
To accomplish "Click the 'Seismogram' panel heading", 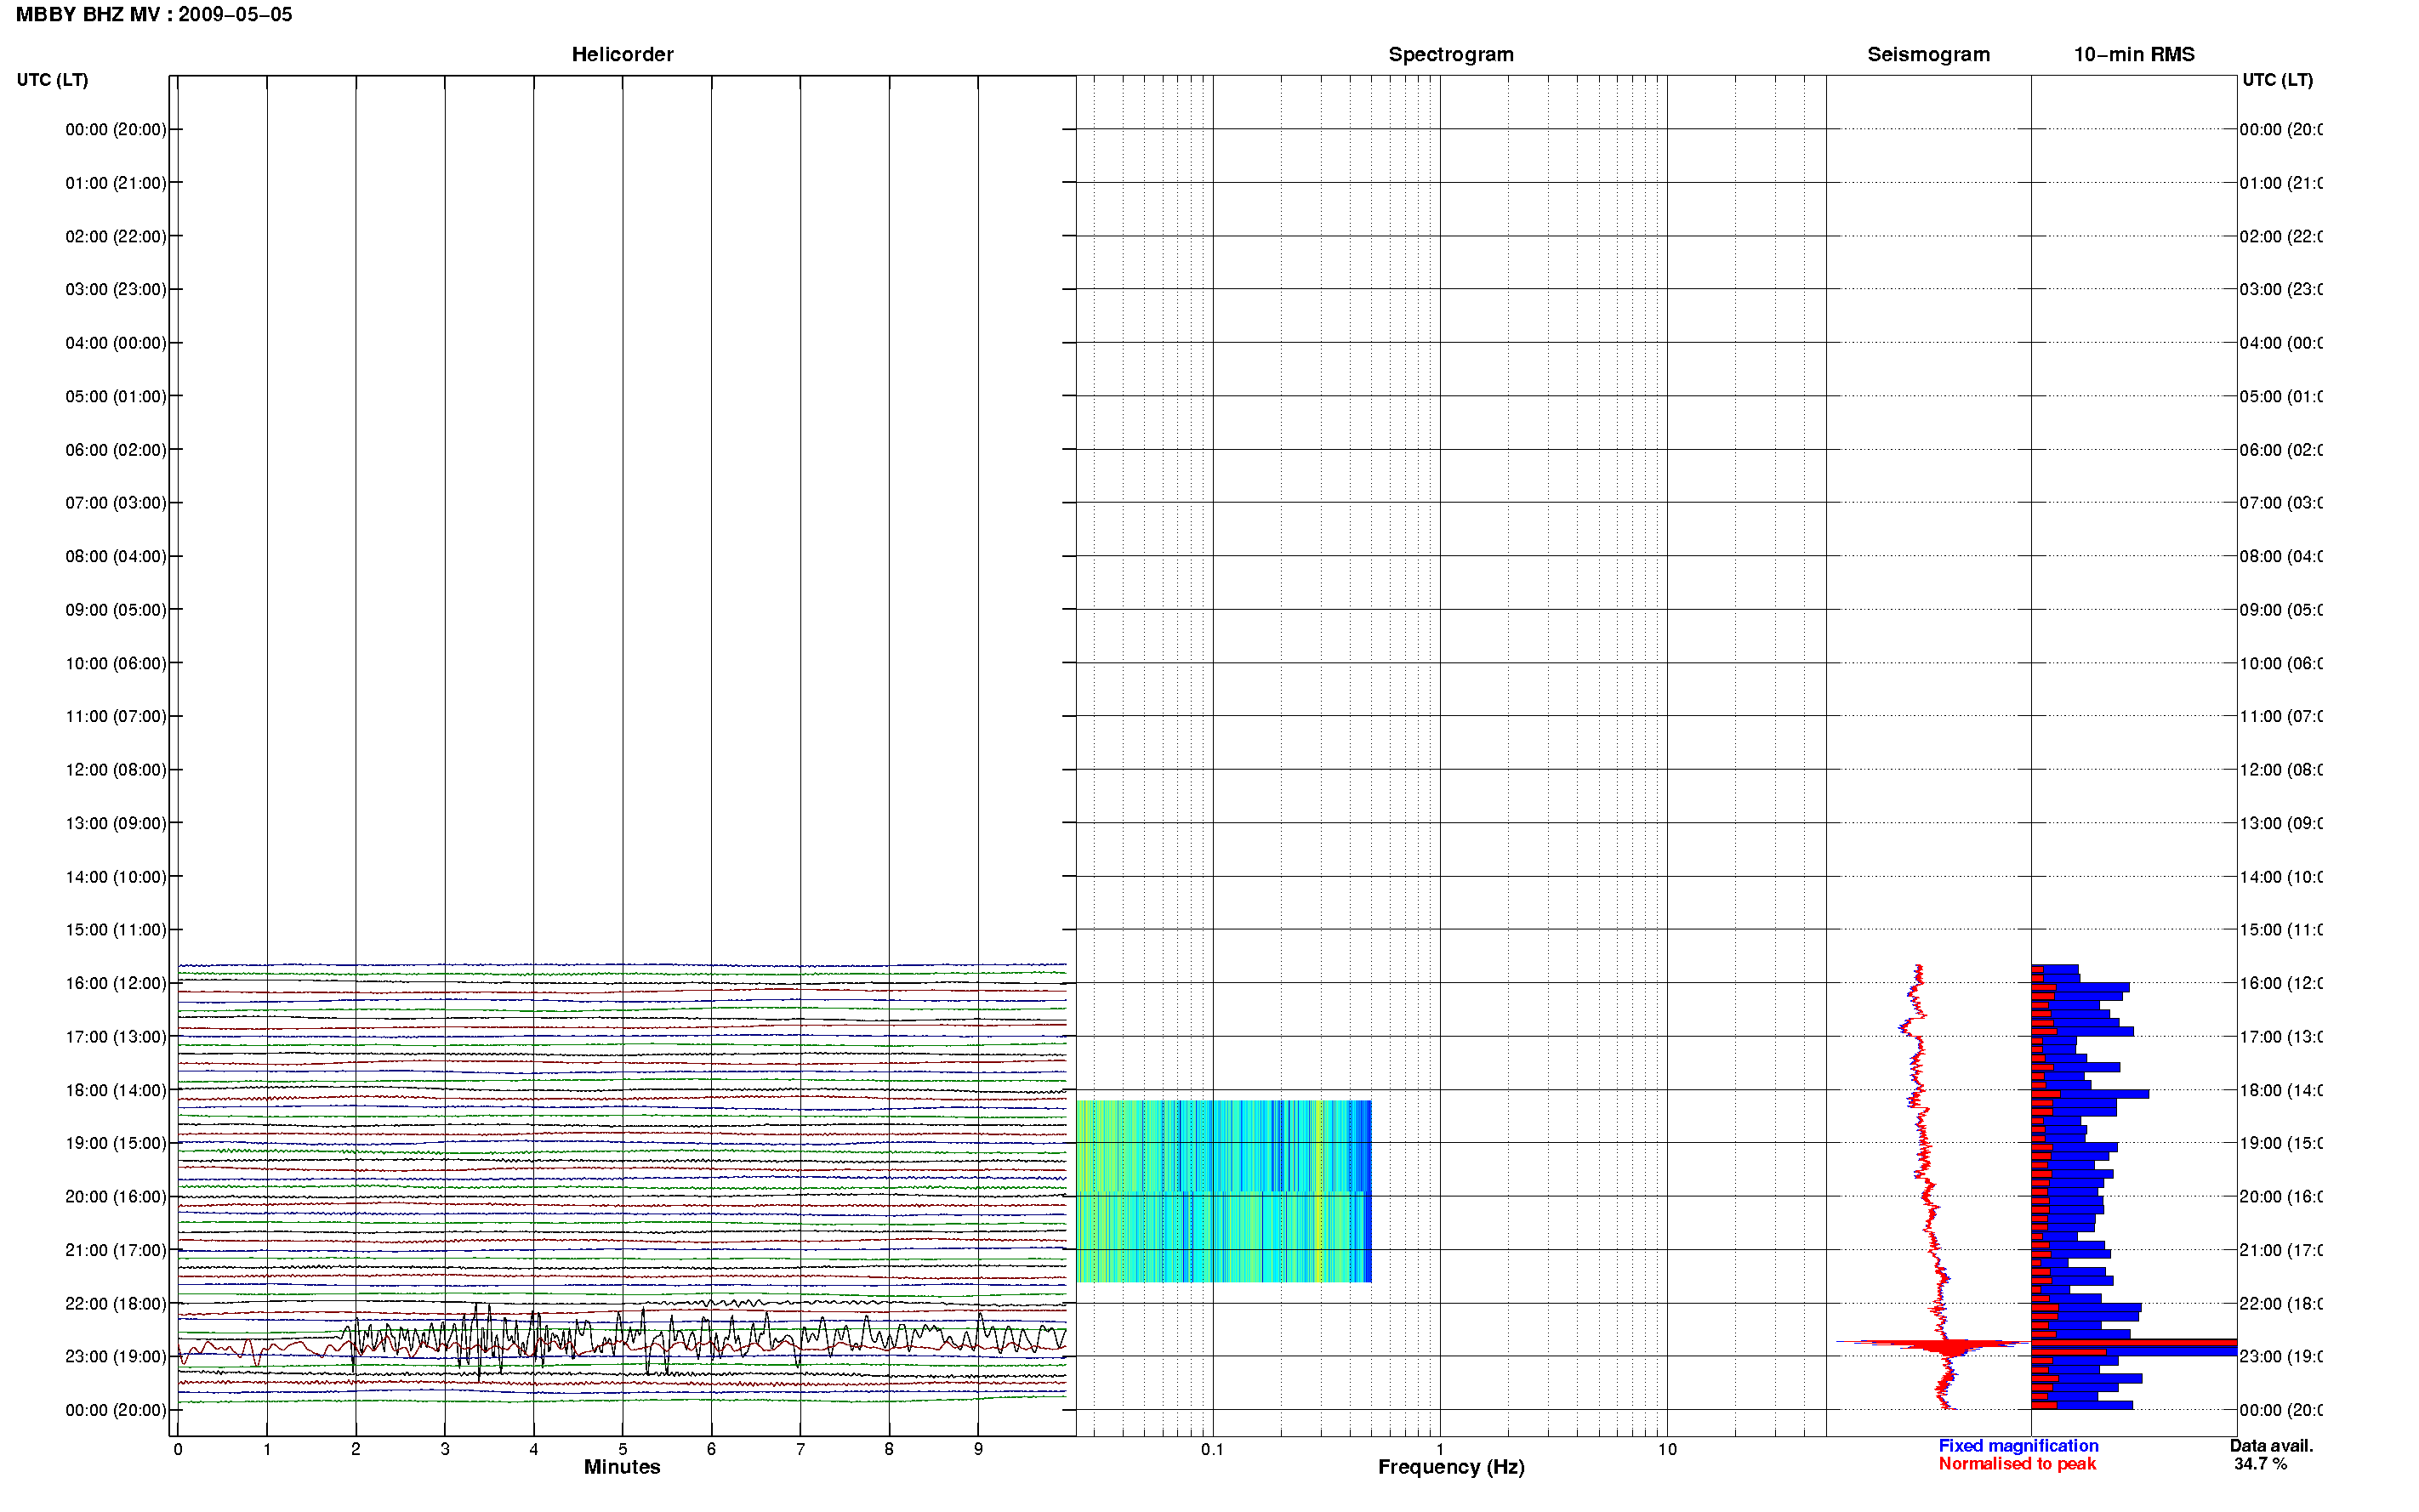I will click(1928, 55).
